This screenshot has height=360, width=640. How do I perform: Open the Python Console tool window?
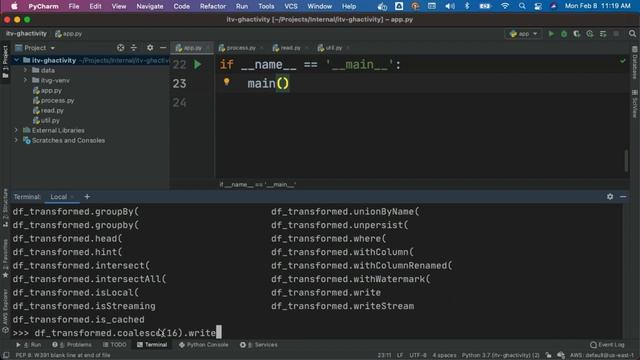coord(203,345)
